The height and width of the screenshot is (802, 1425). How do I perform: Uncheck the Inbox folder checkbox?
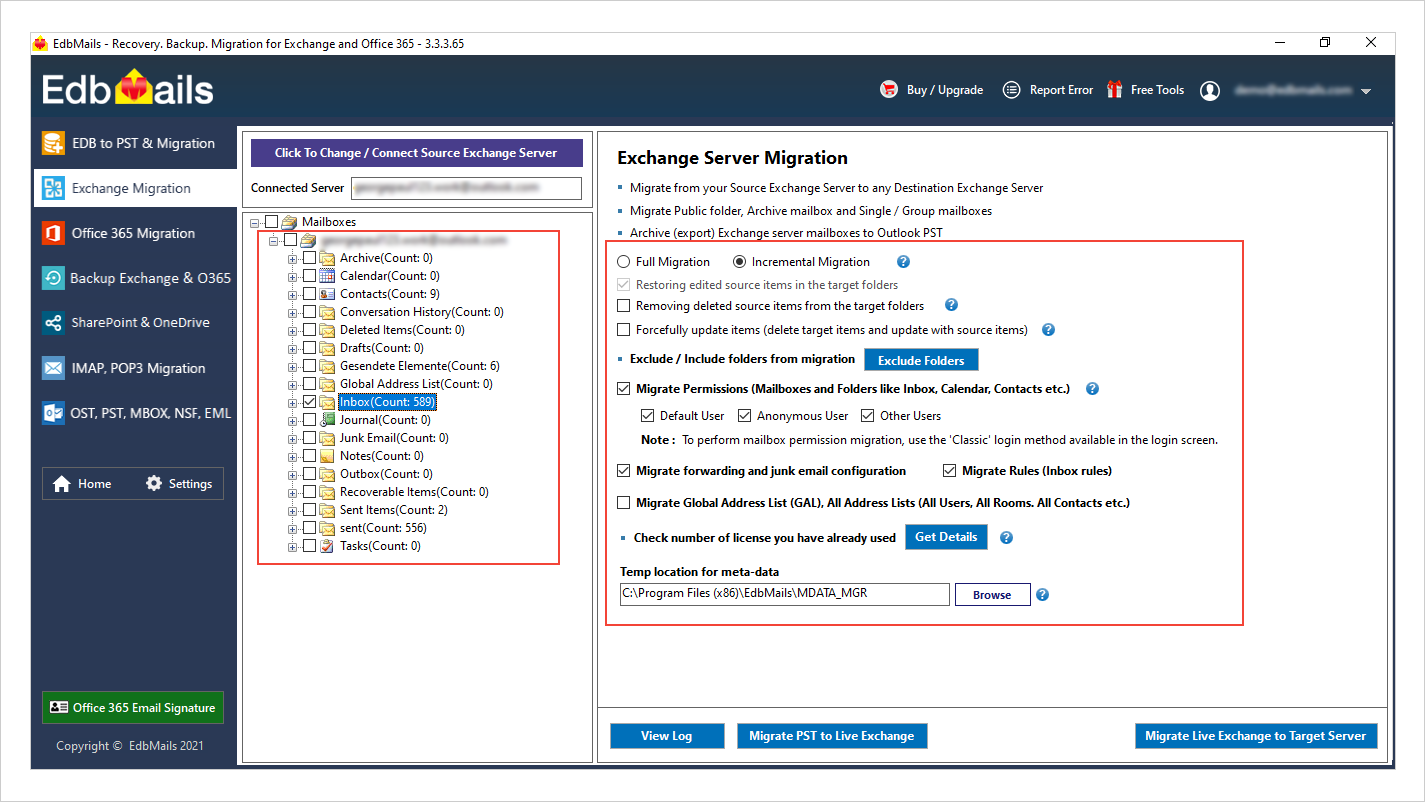309,402
